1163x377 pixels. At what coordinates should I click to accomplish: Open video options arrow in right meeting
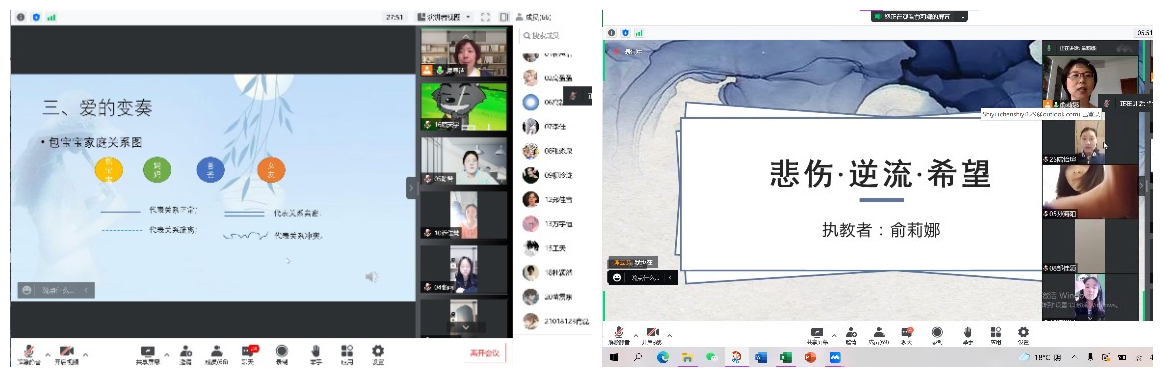[670, 335]
